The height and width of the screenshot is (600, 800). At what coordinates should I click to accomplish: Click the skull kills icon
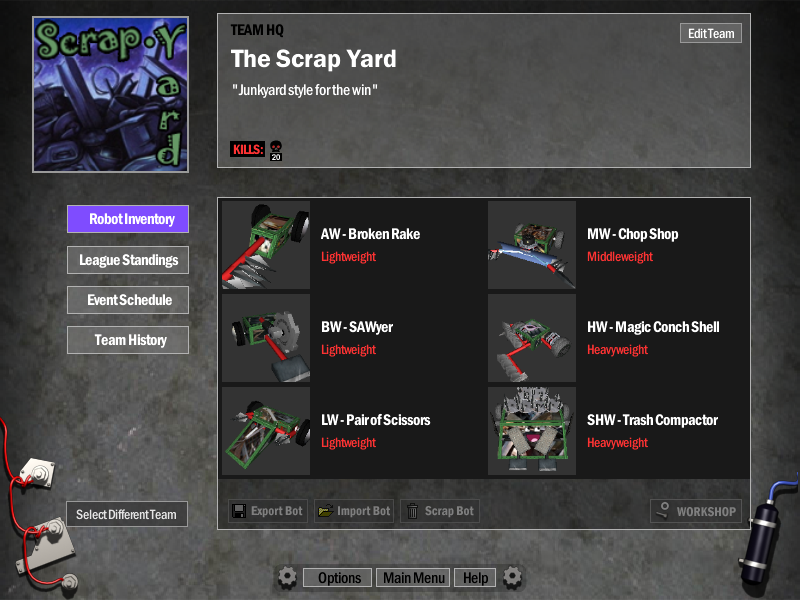pos(276,151)
